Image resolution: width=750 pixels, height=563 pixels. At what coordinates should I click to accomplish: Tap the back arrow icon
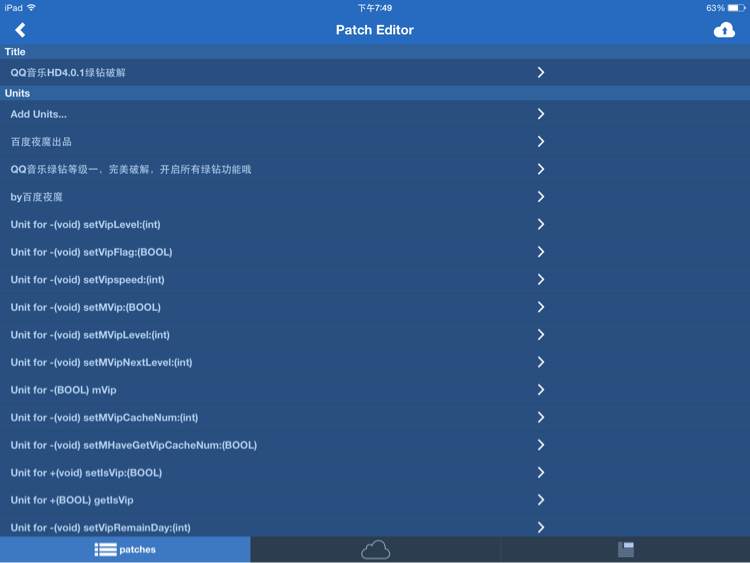[20, 30]
